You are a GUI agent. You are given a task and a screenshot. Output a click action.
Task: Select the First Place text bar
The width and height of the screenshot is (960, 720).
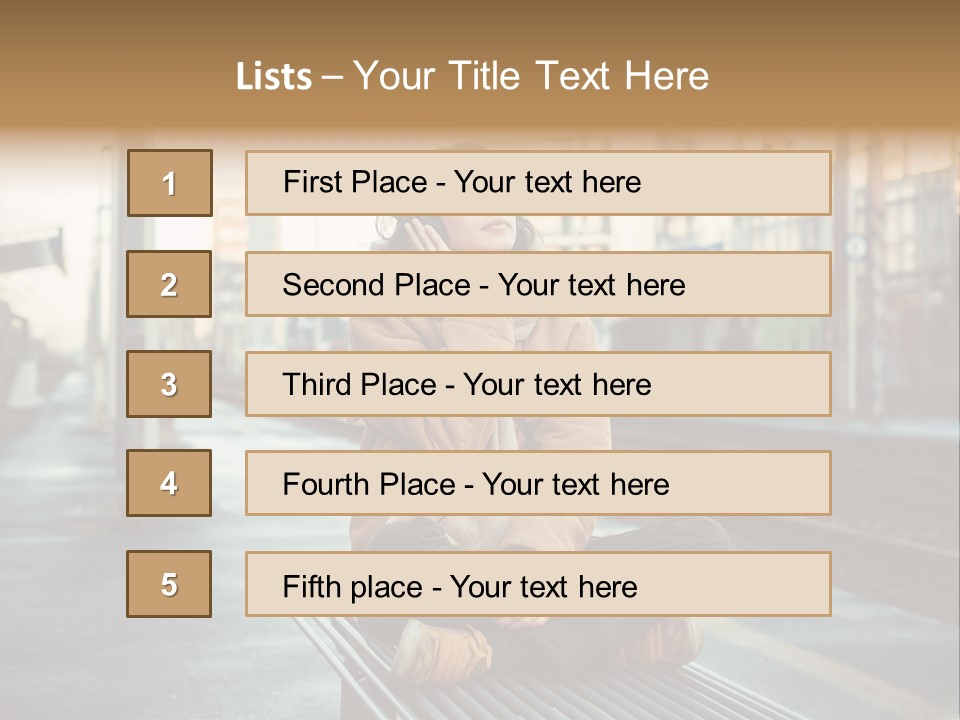click(538, 183)
